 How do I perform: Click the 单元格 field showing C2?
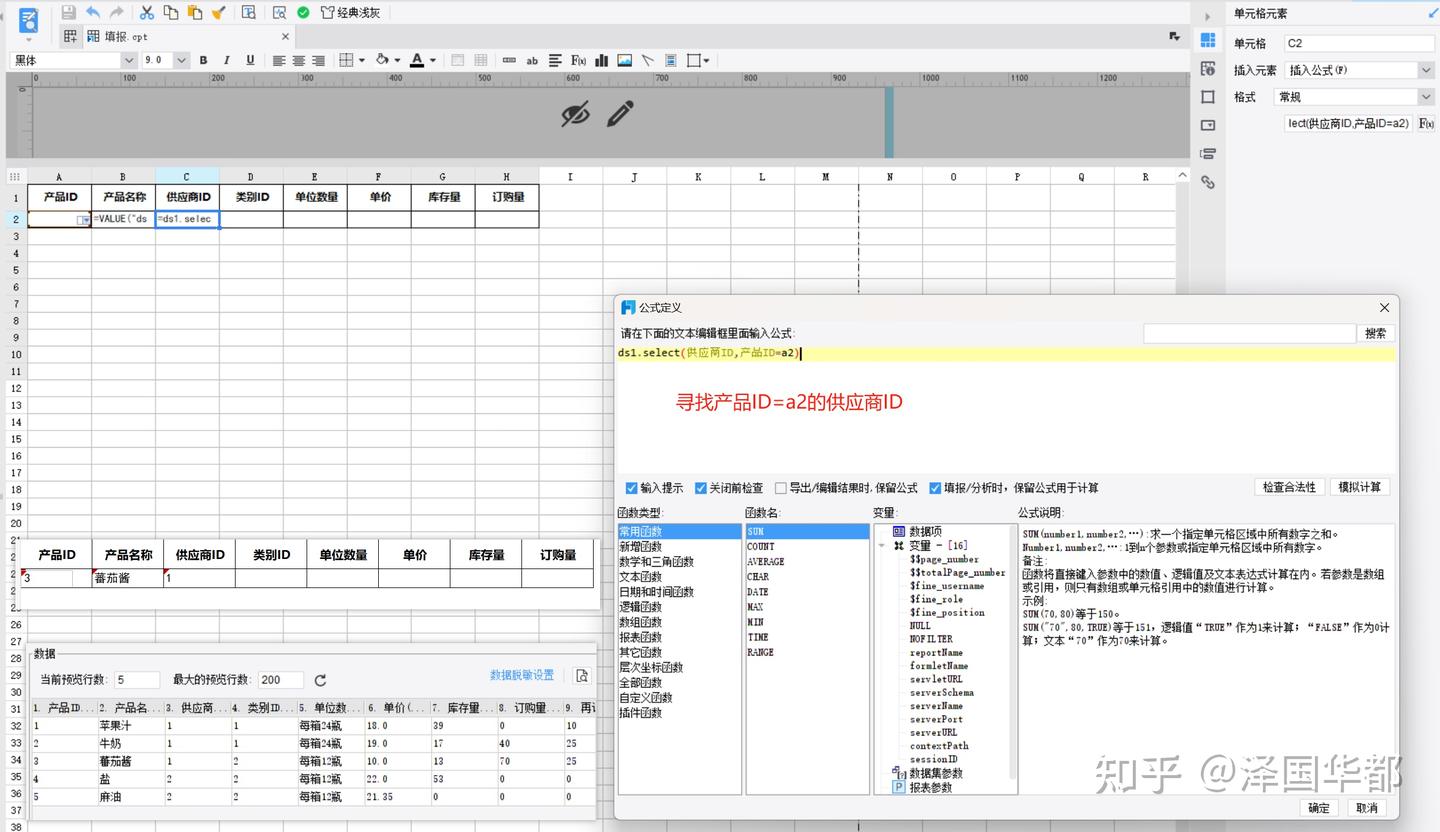point(1359,43)
